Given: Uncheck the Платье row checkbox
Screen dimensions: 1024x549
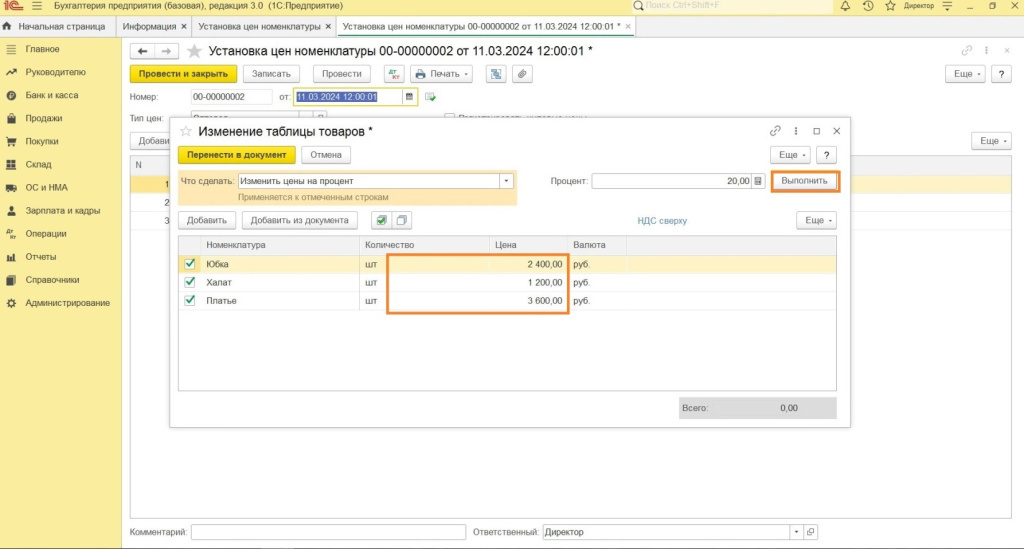Looking at the screenshot, I should point(190,300).
